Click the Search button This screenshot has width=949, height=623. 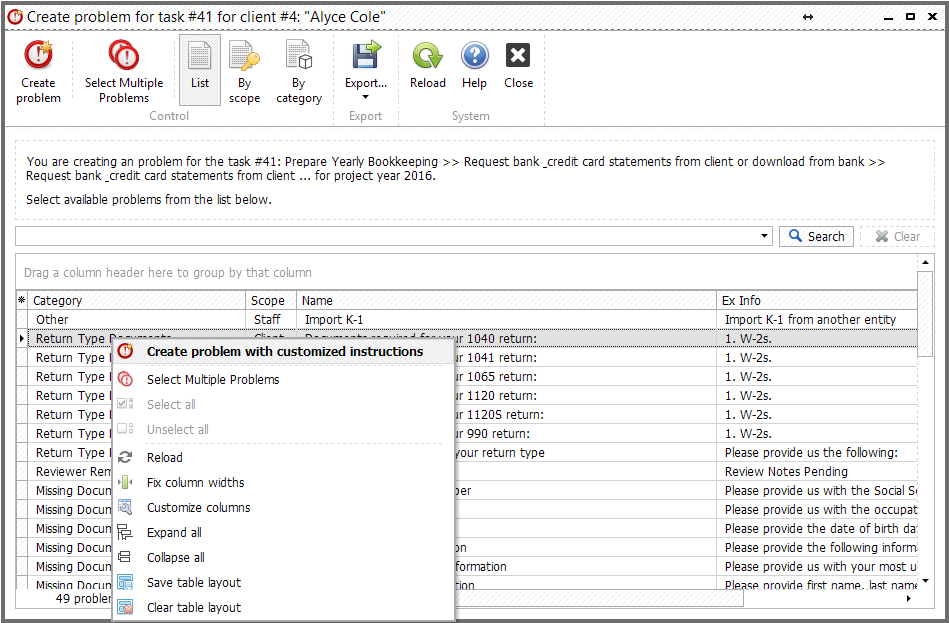point(816,236)
